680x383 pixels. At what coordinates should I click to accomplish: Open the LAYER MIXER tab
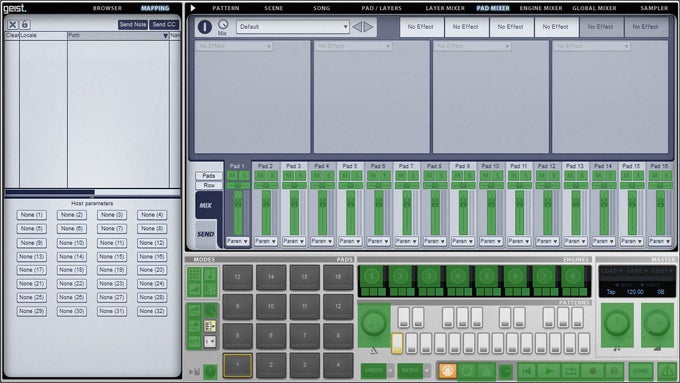tap(445, 8)
